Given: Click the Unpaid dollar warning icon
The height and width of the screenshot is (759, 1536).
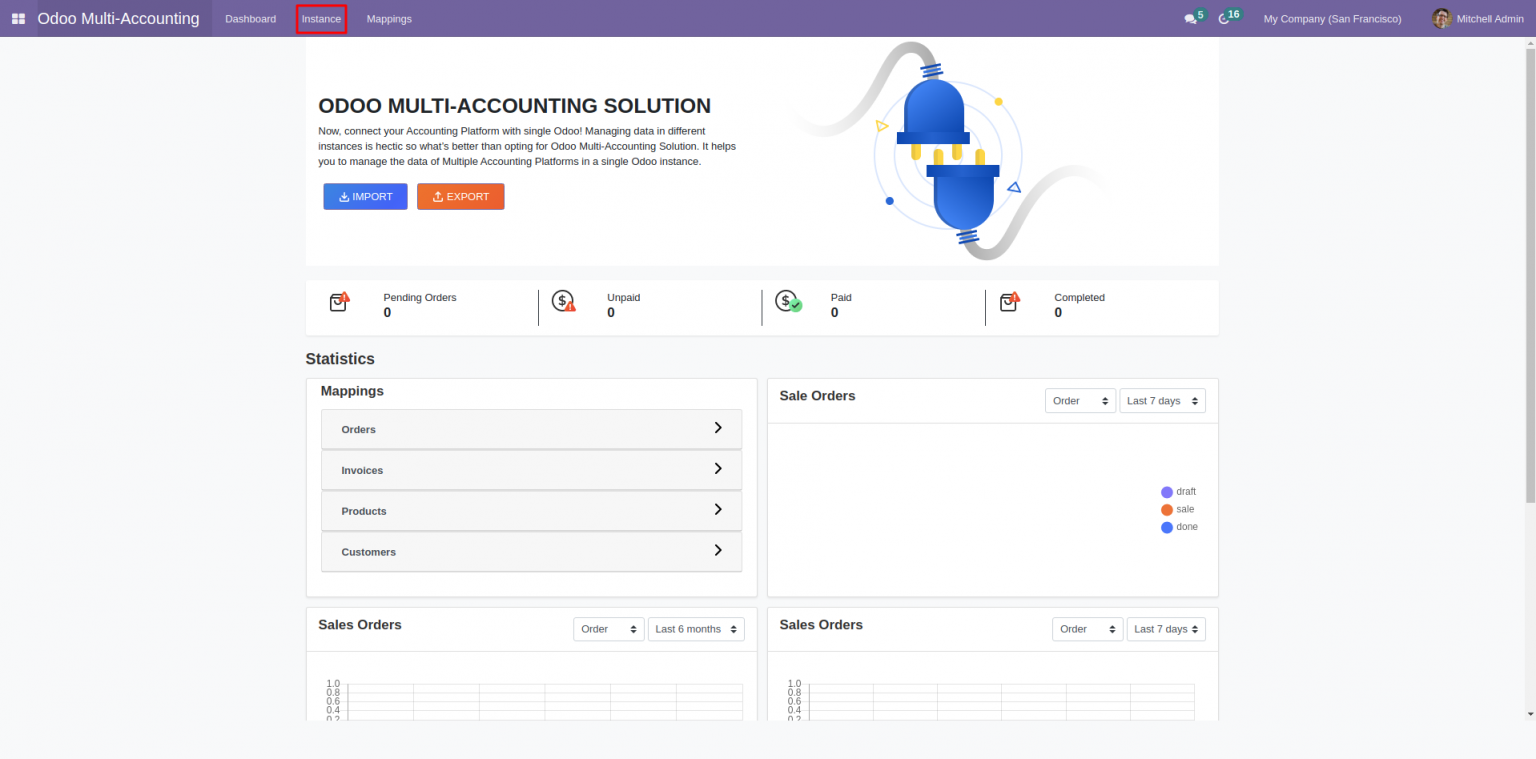Looking at the screenshot, I should [564, 301].
